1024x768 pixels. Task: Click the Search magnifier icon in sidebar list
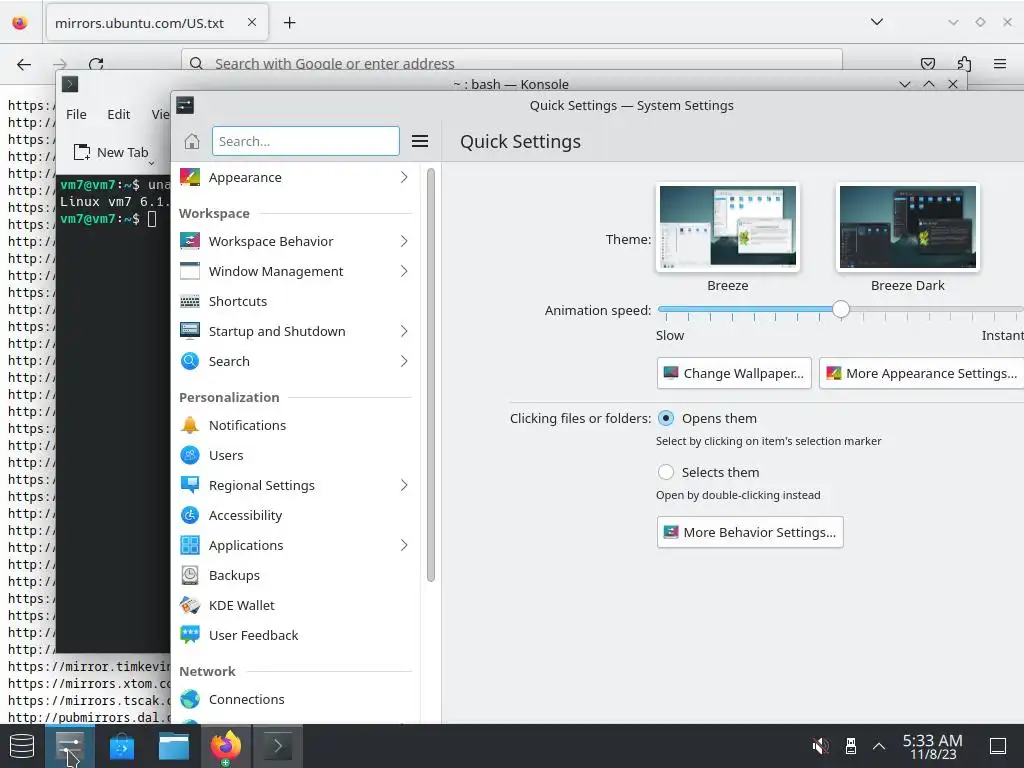tap(190, 362)
